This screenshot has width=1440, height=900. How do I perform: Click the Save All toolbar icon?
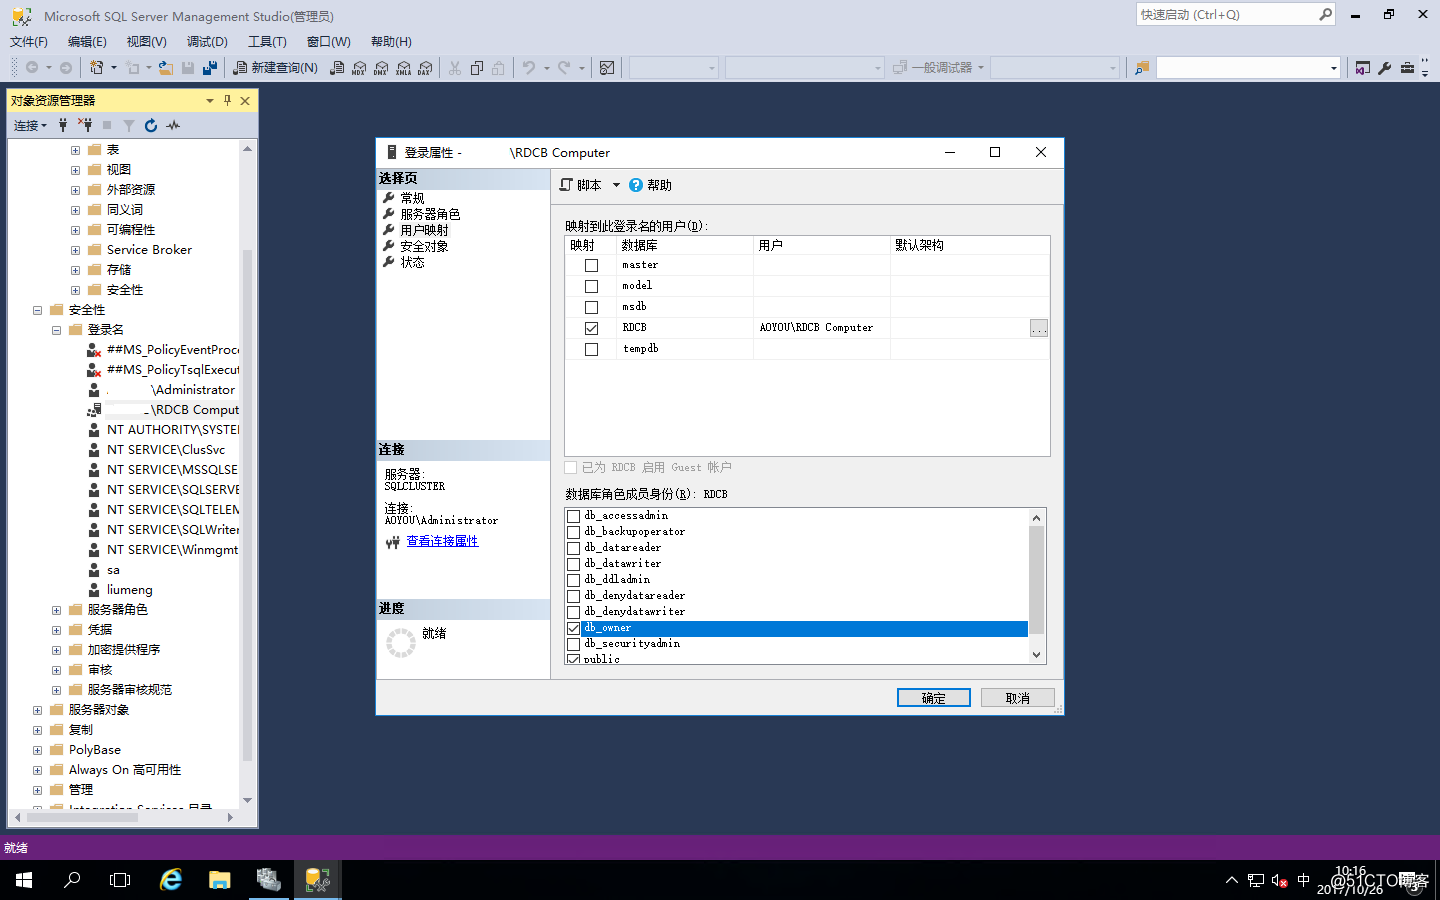point(210,68)
